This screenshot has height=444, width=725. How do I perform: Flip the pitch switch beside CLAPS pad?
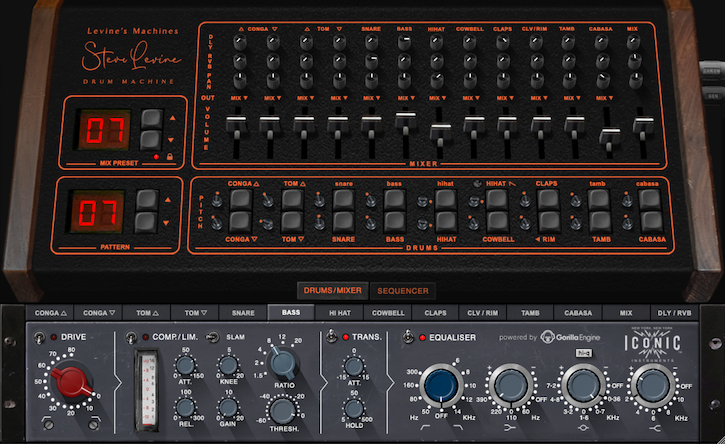524,200
